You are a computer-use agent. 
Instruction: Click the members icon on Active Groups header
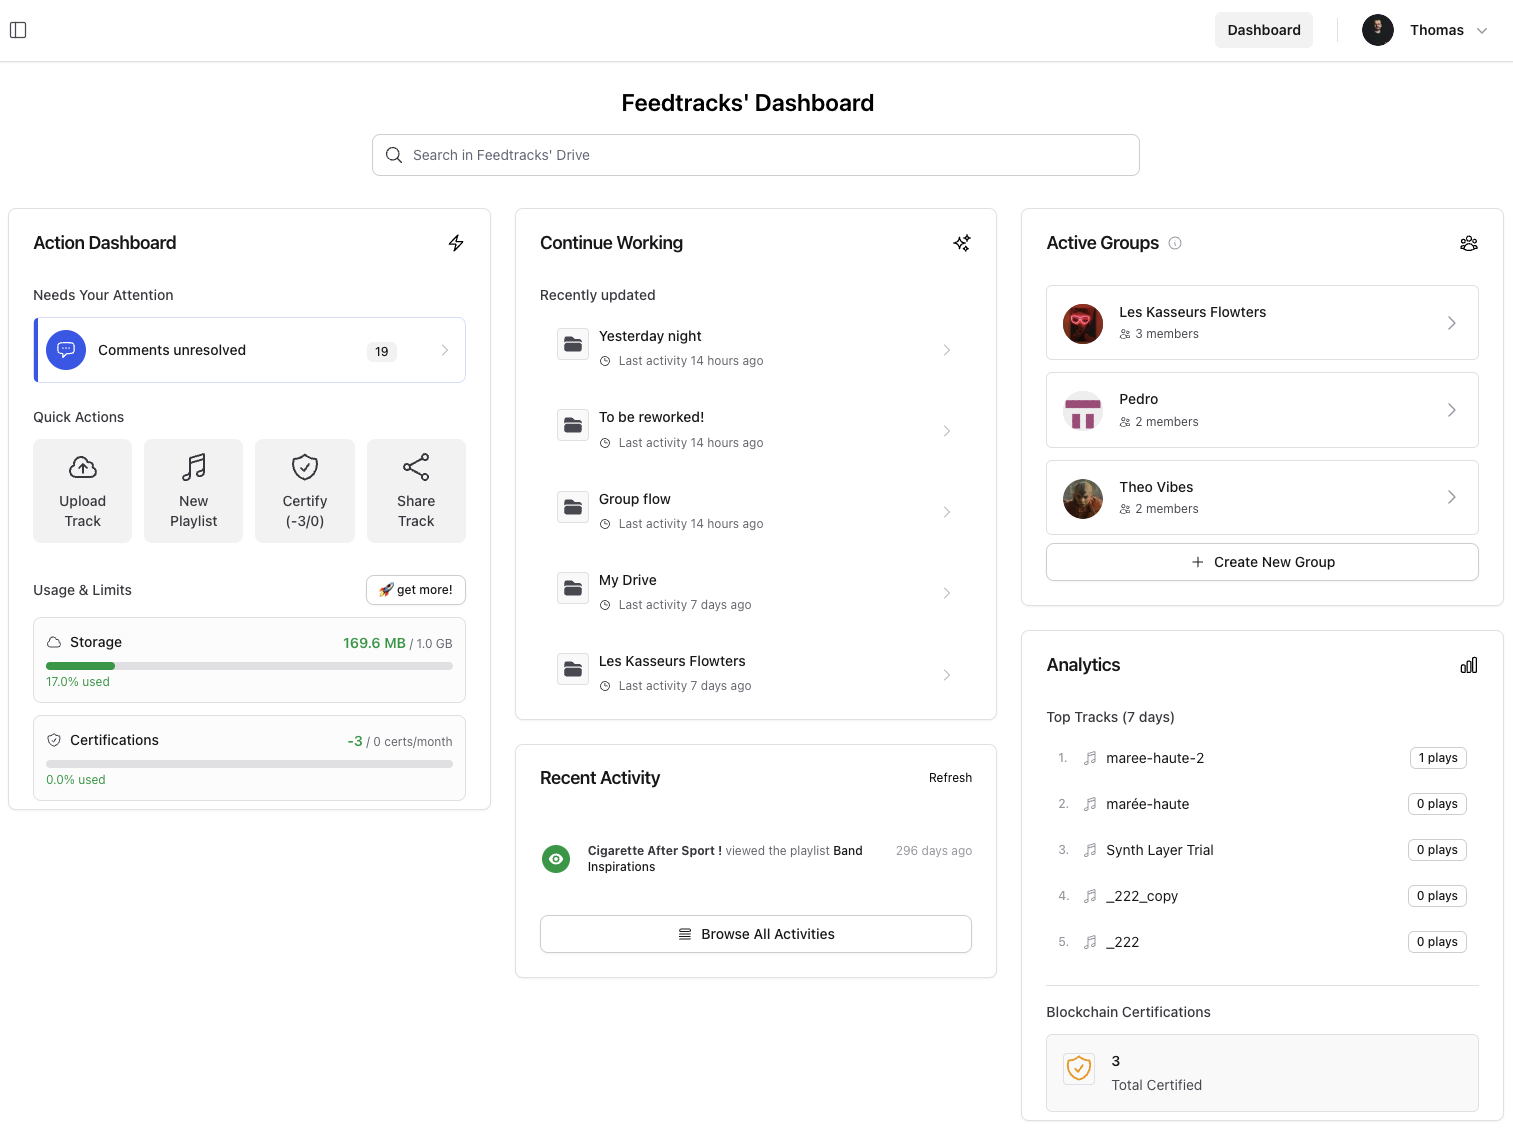pos(1468,243)
